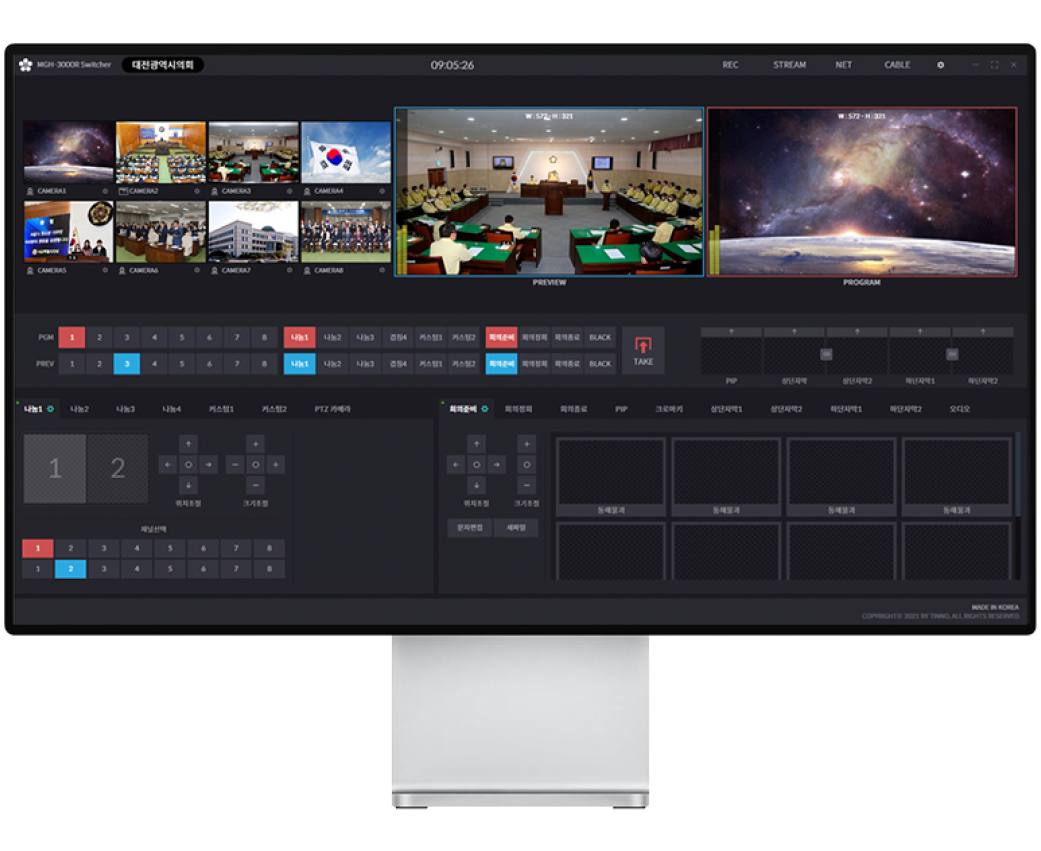Open the PIP tab in the right panel

(621, 409)
